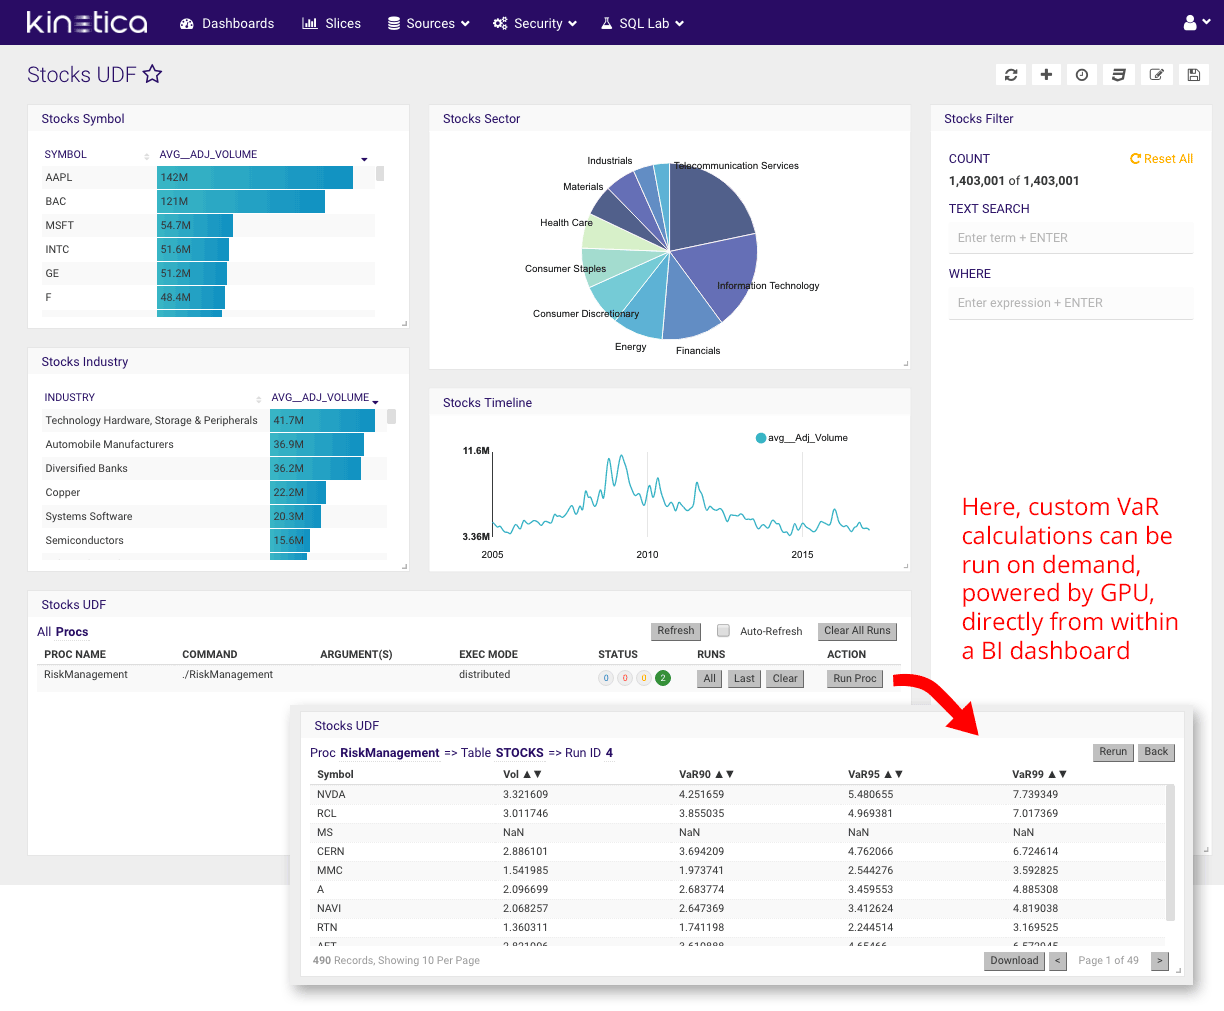Click the 121M bar for BAC

pos(241,201)
